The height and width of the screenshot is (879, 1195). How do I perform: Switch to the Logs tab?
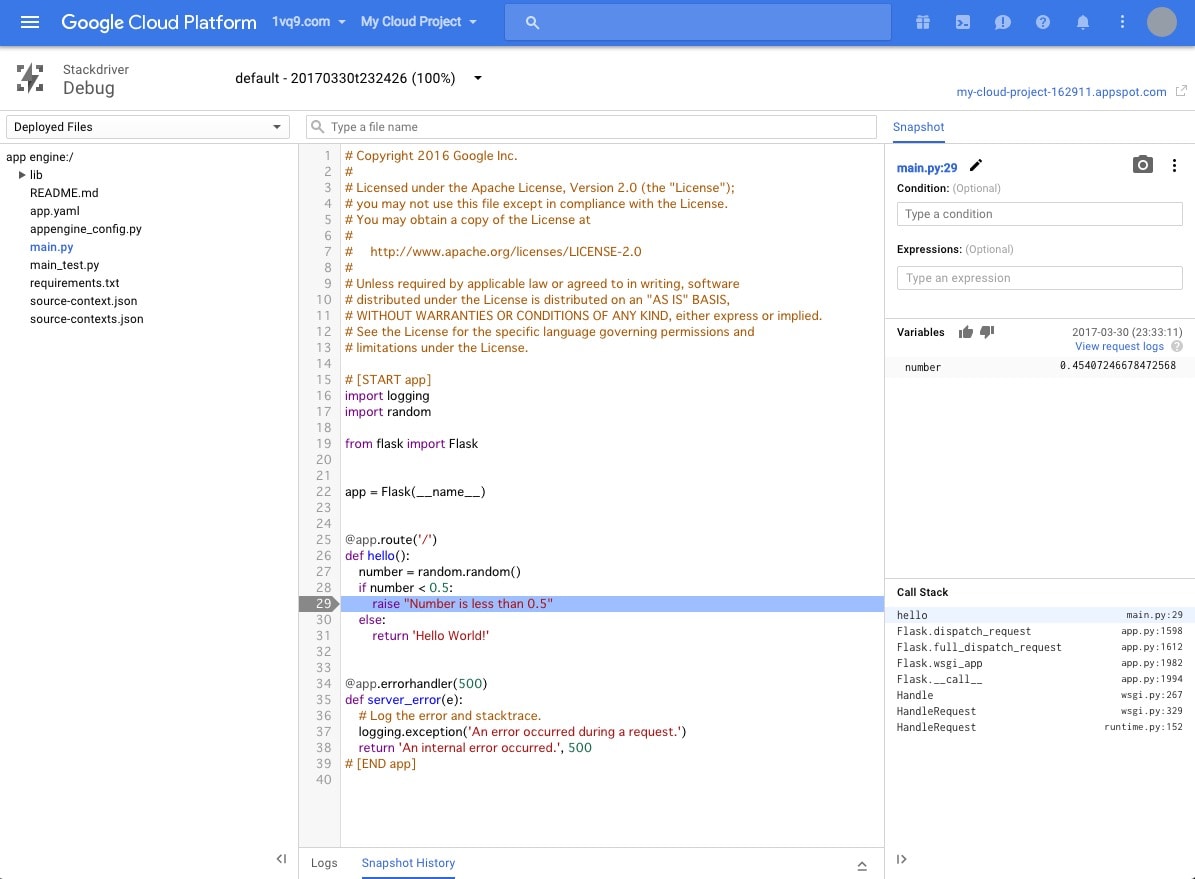tap(324, 862)
